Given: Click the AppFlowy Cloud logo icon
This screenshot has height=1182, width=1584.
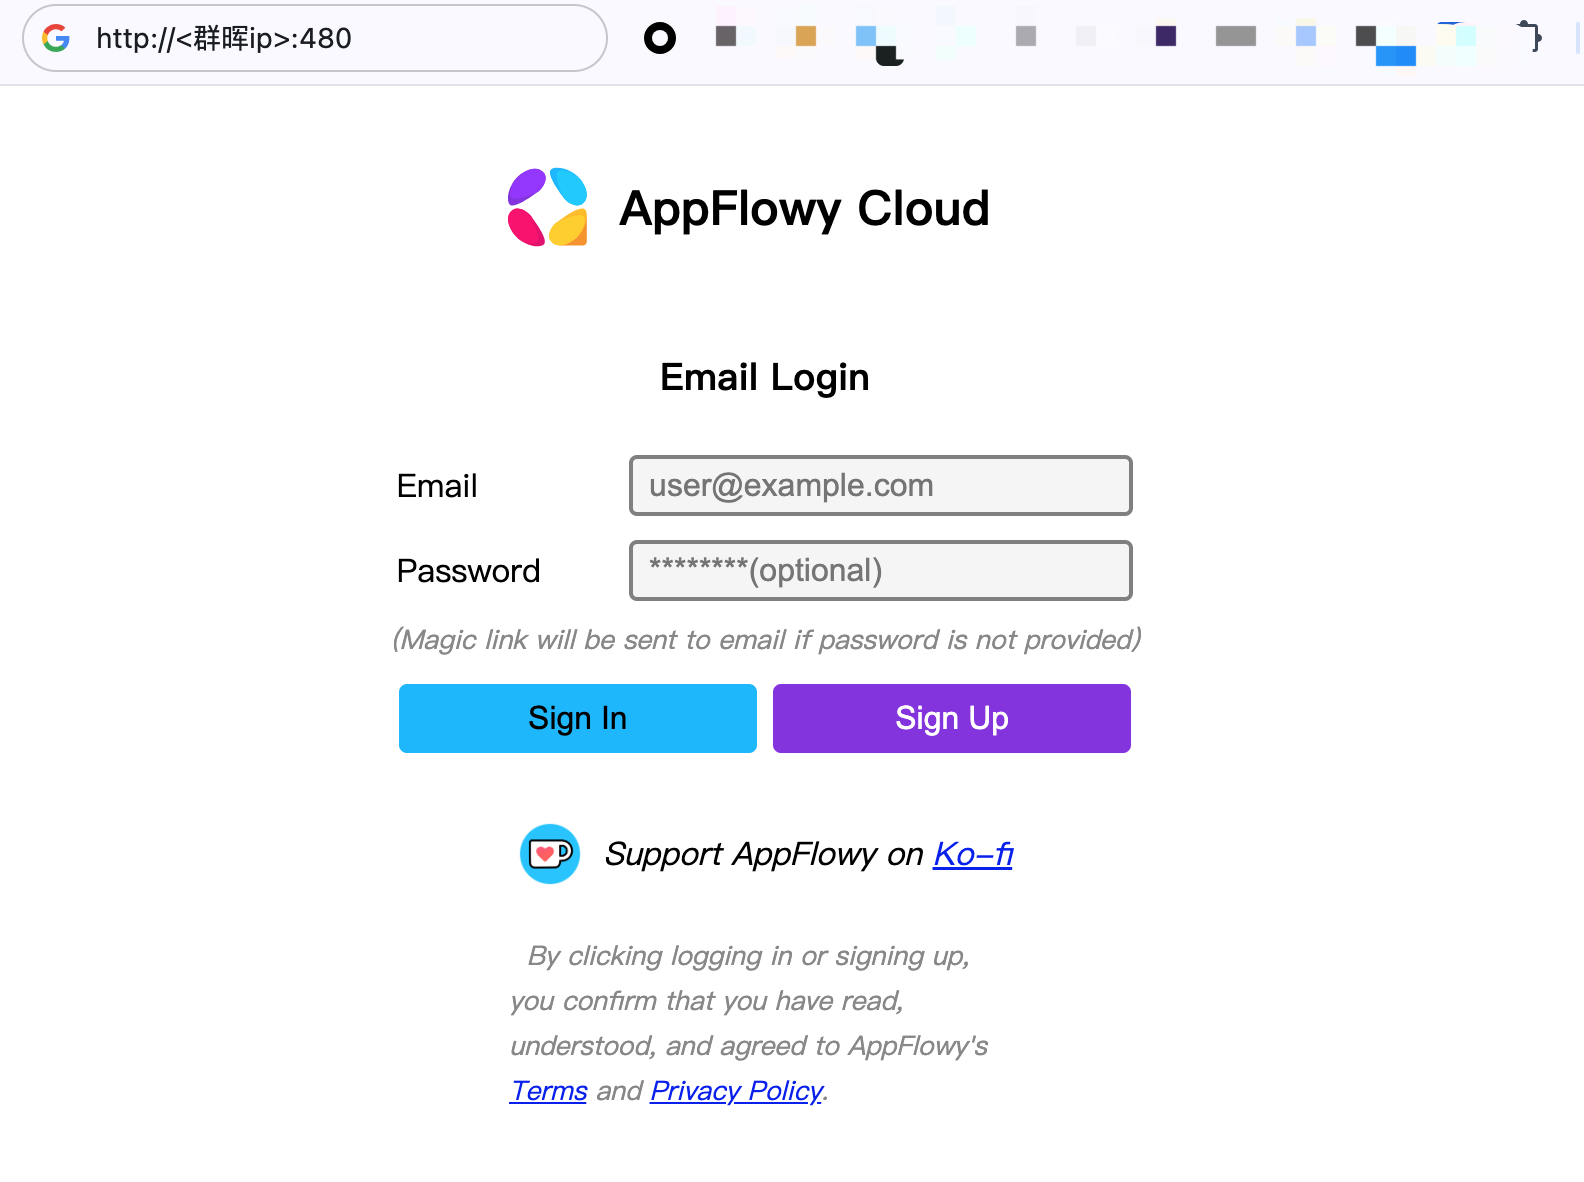Looking at the screenshot, I should click(547, 207).
